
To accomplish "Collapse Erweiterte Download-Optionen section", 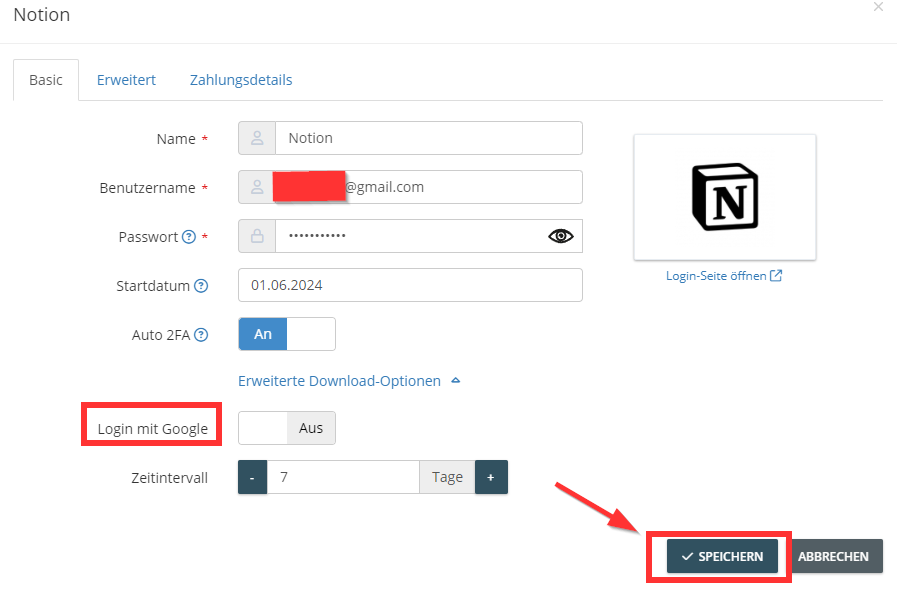I will [349, 381].
